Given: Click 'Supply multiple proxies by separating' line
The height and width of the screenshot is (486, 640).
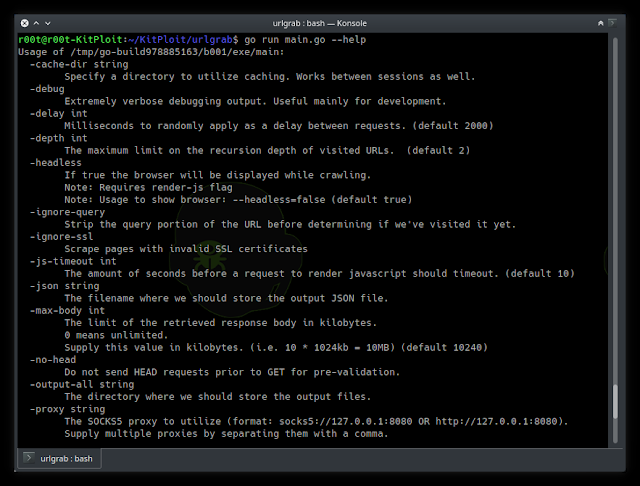Looking at the screenshot, I should click(226, 433).
